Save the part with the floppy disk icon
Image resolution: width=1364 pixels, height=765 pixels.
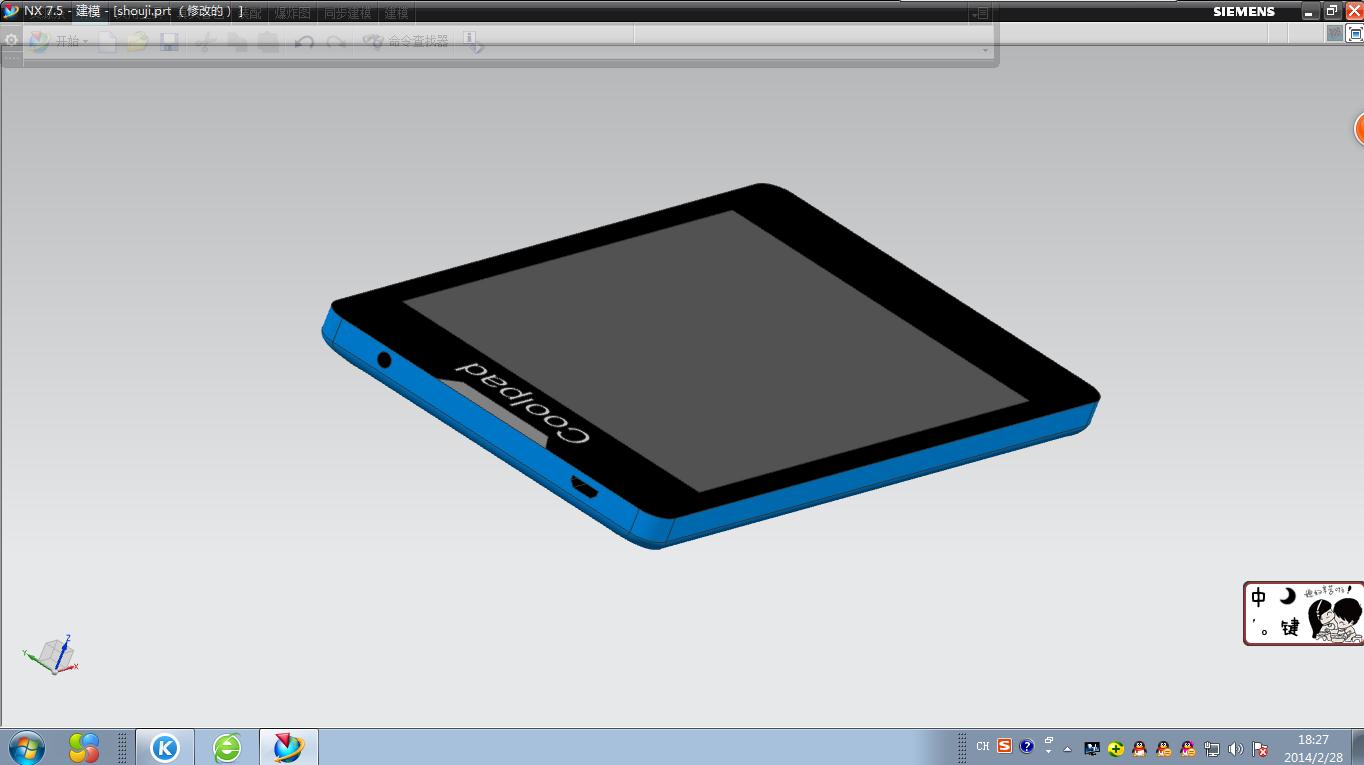(x=169, y=42)
